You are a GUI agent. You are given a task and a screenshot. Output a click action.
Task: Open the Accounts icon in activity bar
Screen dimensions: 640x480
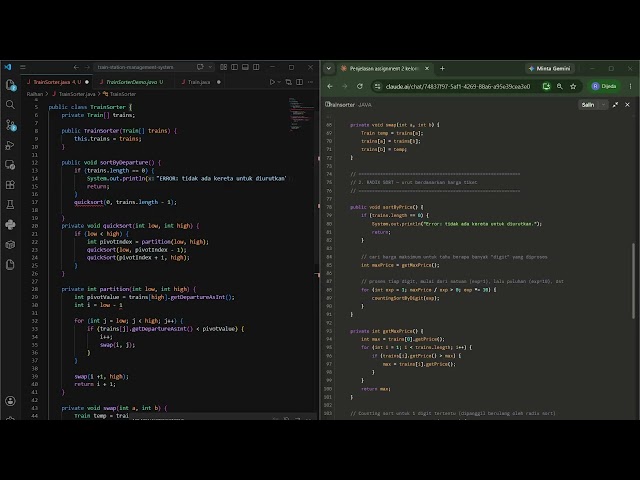point(11,401)
